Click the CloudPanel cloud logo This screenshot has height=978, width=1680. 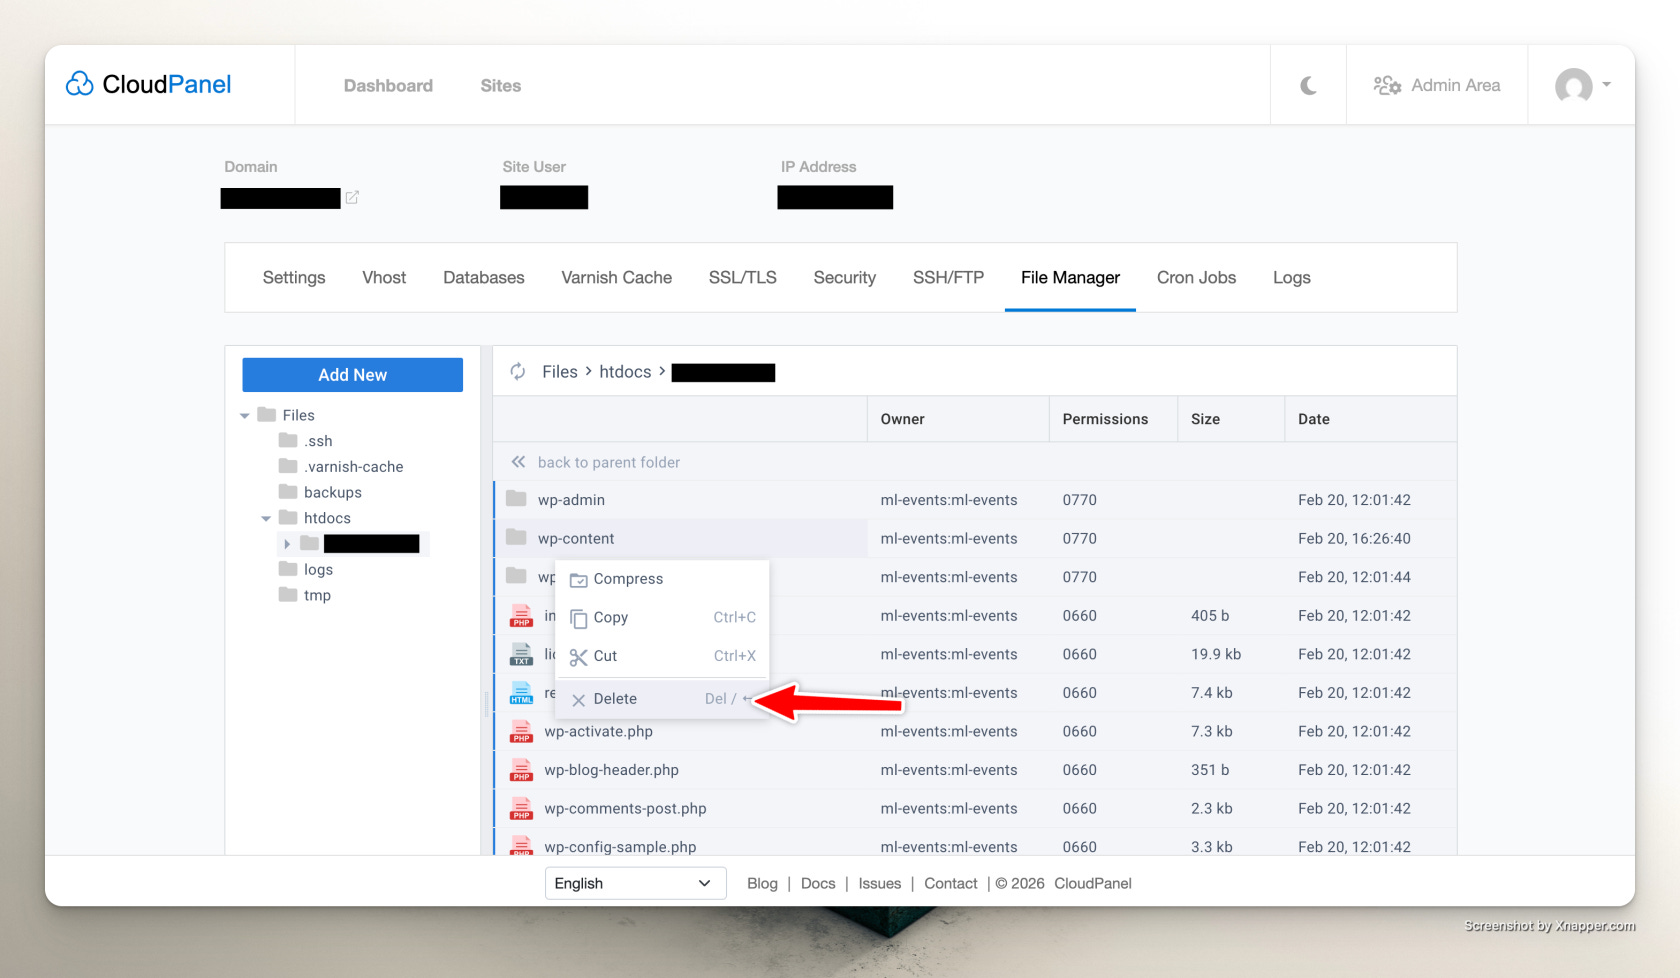tap(148, 85)
